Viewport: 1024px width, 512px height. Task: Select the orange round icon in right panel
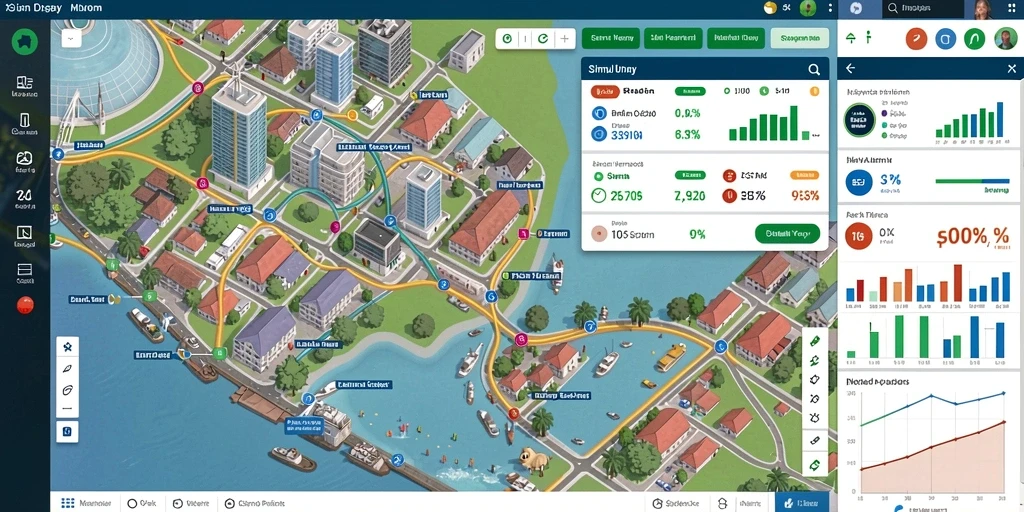(x=916, y=39)
